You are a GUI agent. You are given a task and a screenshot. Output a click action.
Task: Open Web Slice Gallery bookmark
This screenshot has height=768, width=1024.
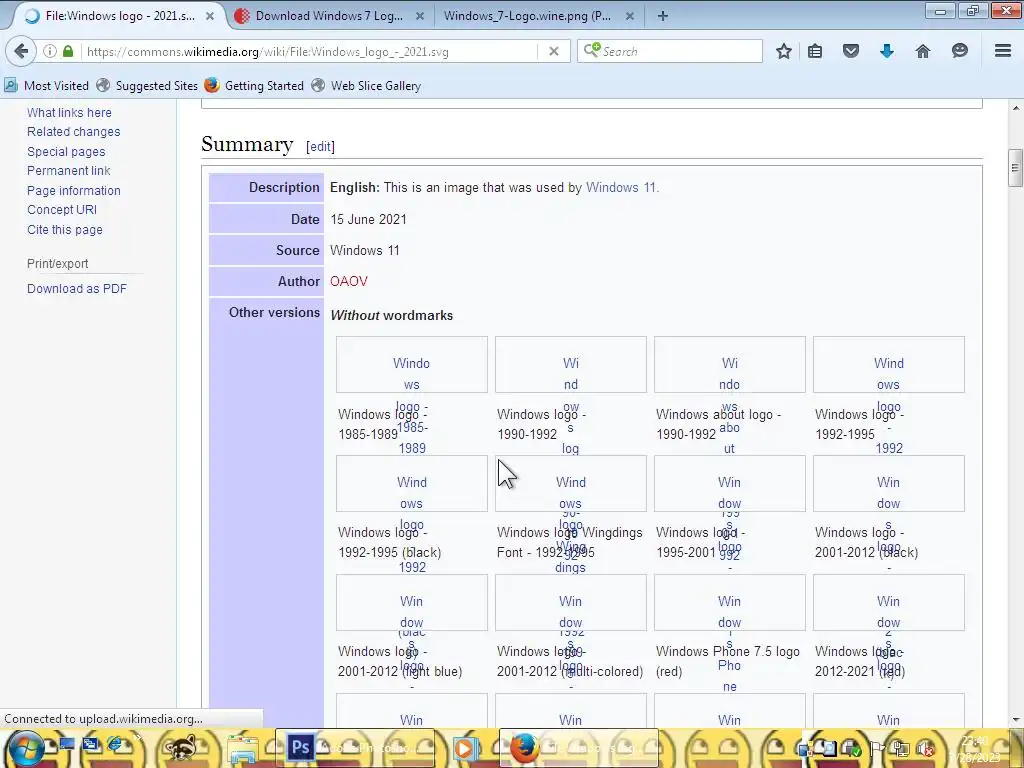pos(366,86)
